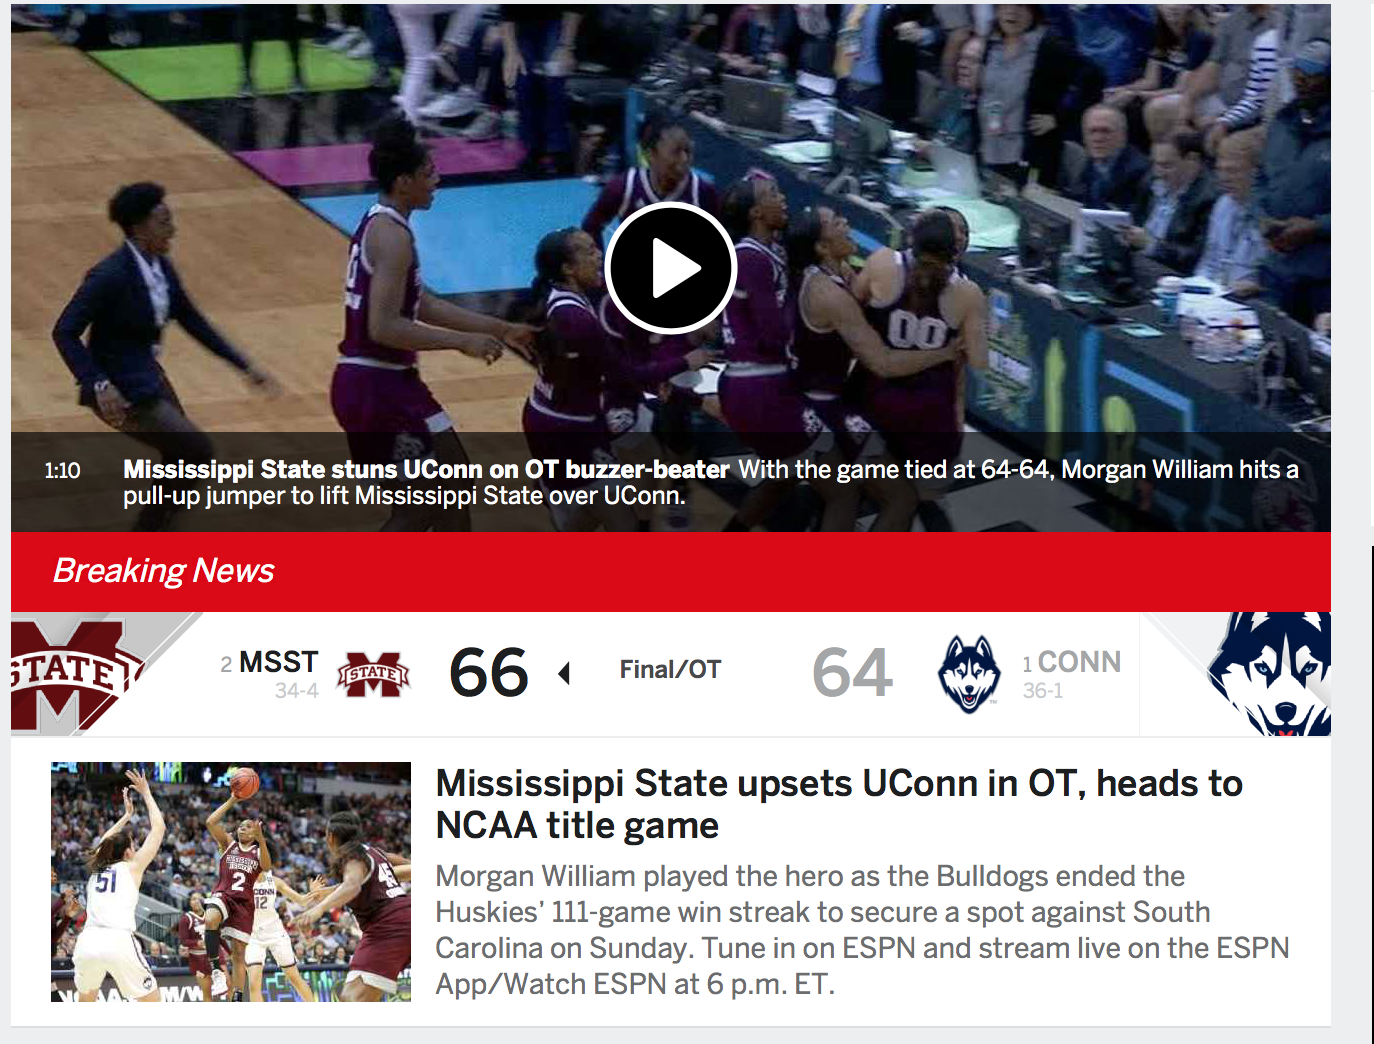This screenshot has width=1374, height=1044.
Task: Play the Mississippi State buzzer-beater video
Action: (671, 268)
